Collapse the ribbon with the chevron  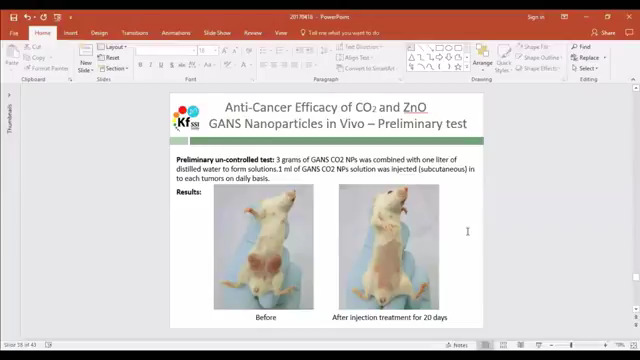tap(633, 79)
